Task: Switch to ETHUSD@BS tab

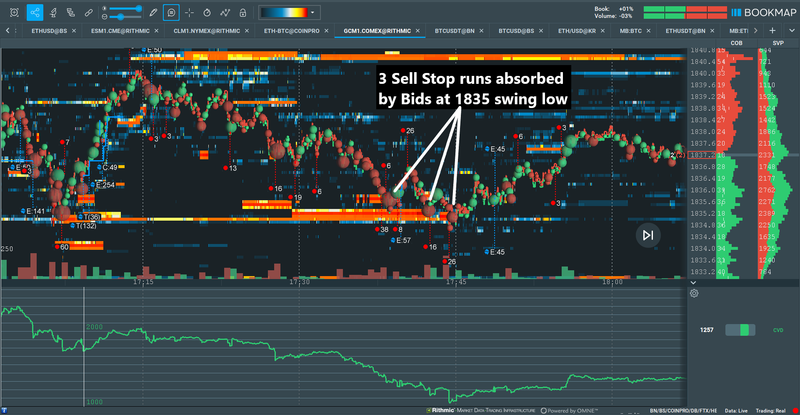Action: click(x=49, y=31)
